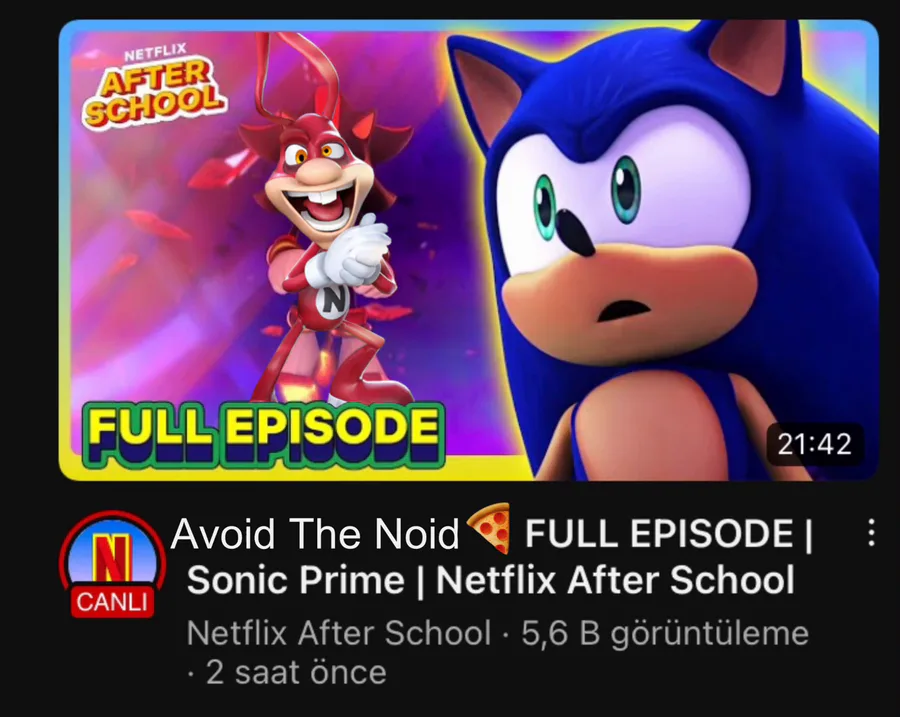Click the pizza emoji in the title

[x=490, y=528]
